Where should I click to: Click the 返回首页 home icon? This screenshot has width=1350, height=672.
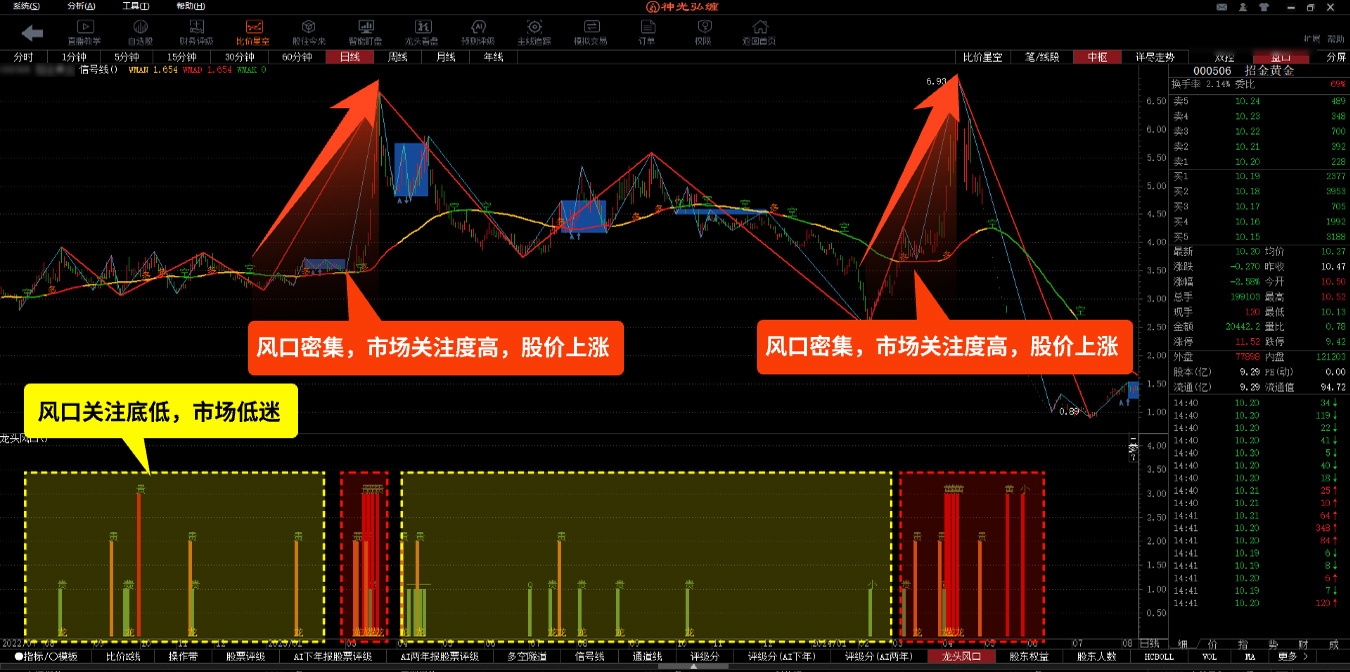pyautogui.click(x=758, y=32)
